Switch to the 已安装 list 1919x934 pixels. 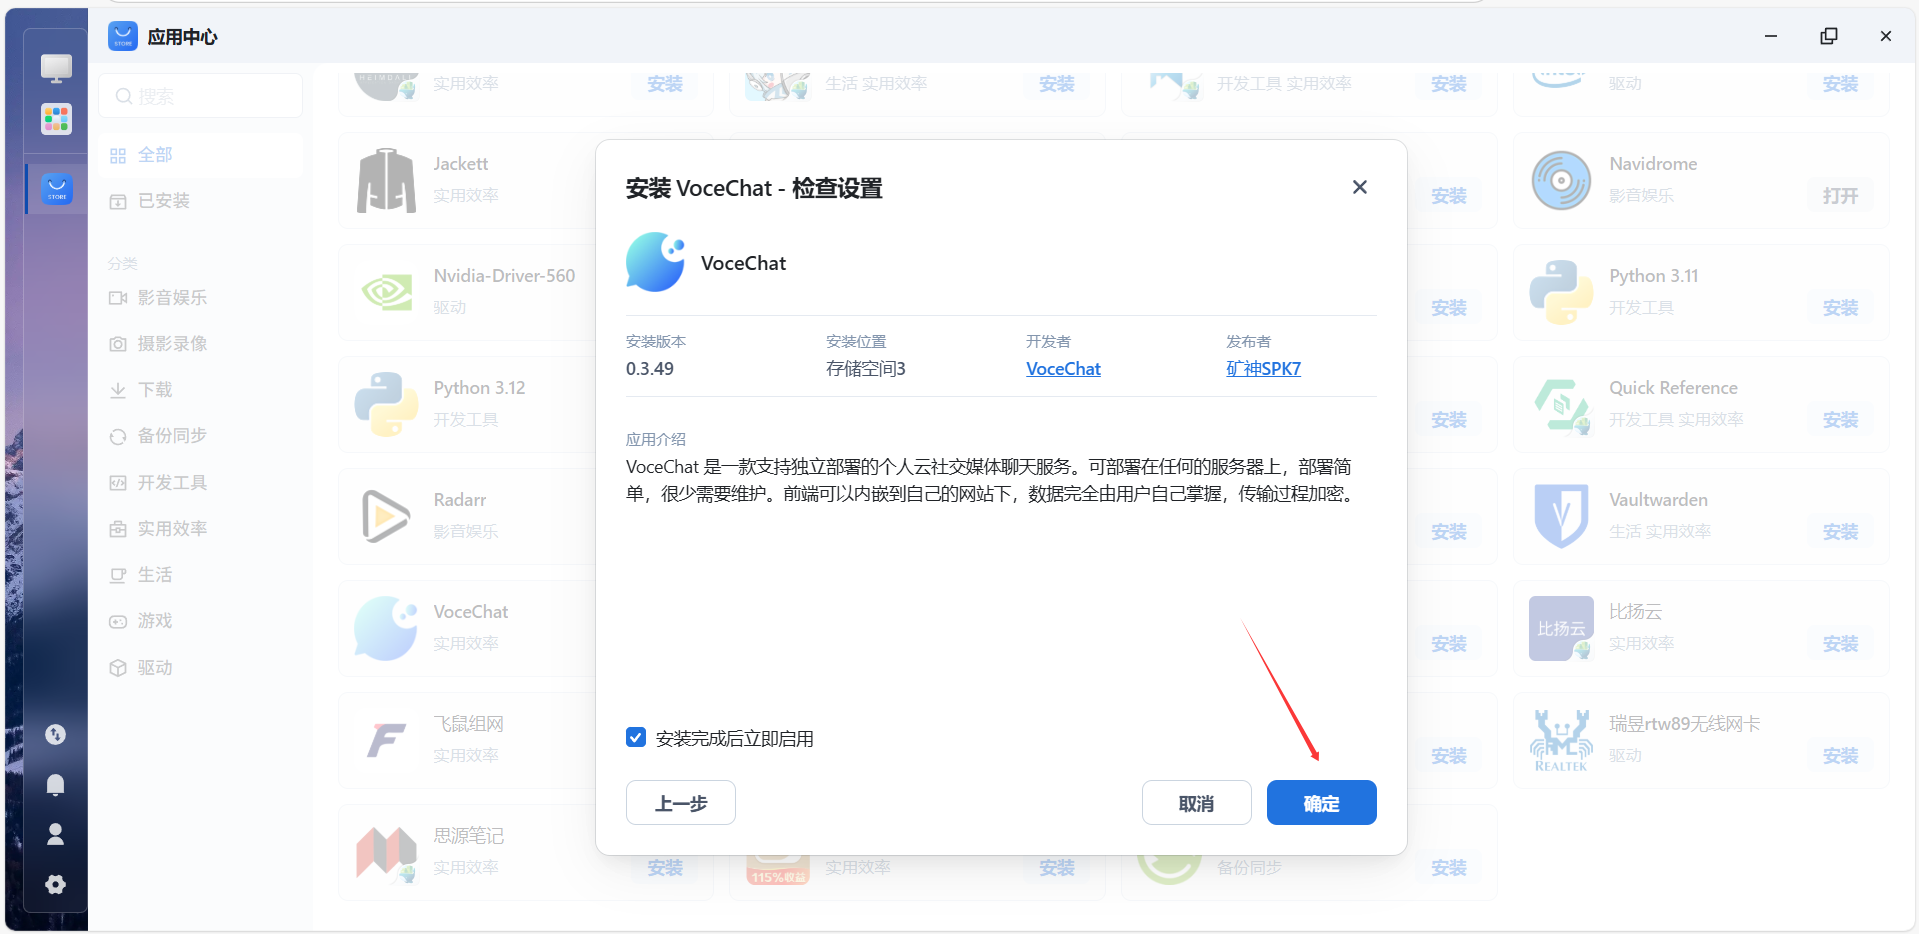click(201, 201)
